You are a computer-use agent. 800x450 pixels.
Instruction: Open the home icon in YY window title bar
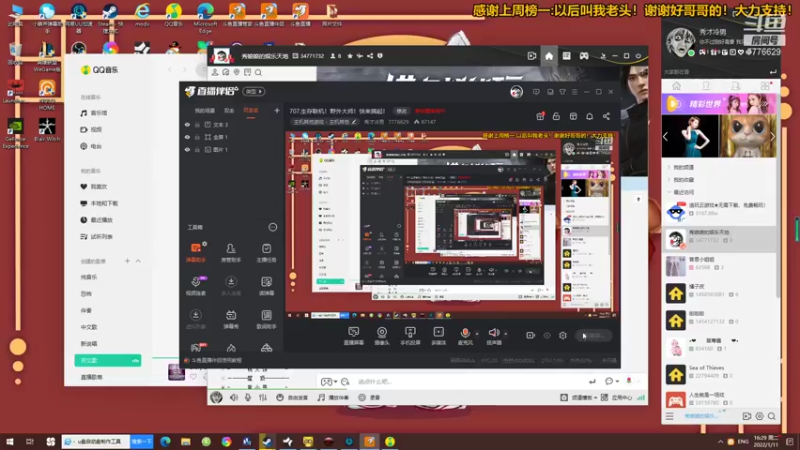(x=549, y=56)
